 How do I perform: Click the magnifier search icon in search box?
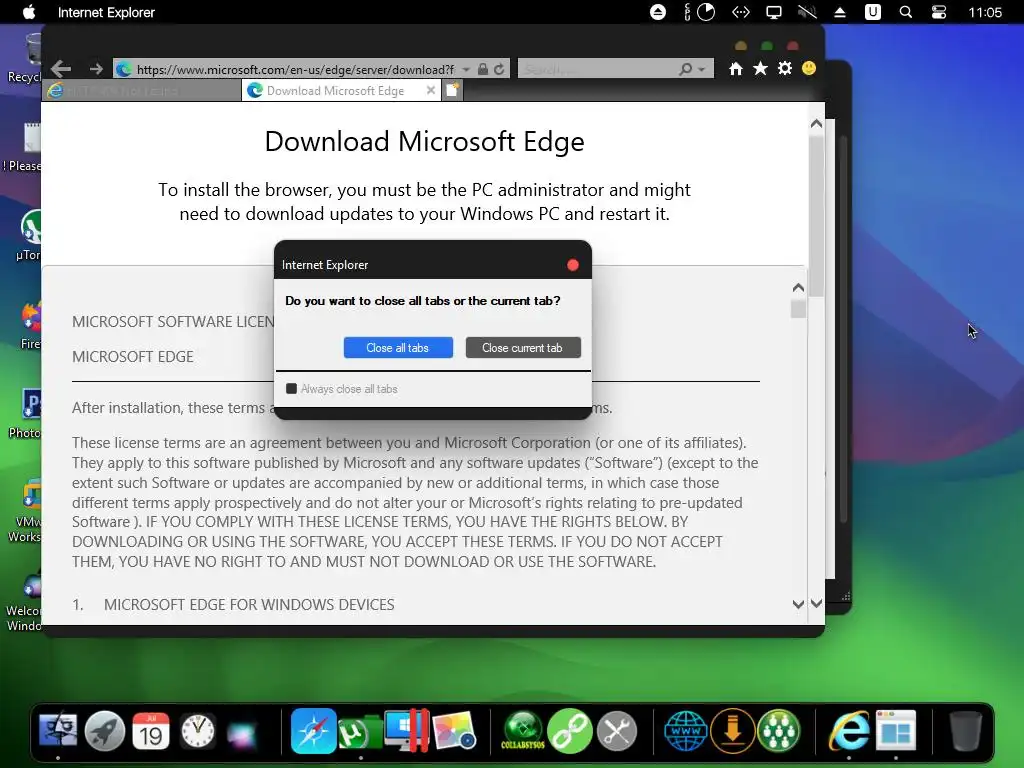point(685,69)
